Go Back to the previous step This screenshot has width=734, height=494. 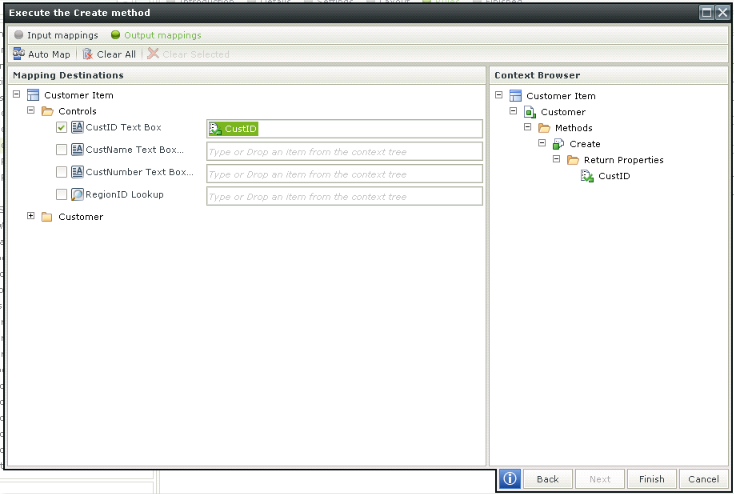[x=548, y=479]
